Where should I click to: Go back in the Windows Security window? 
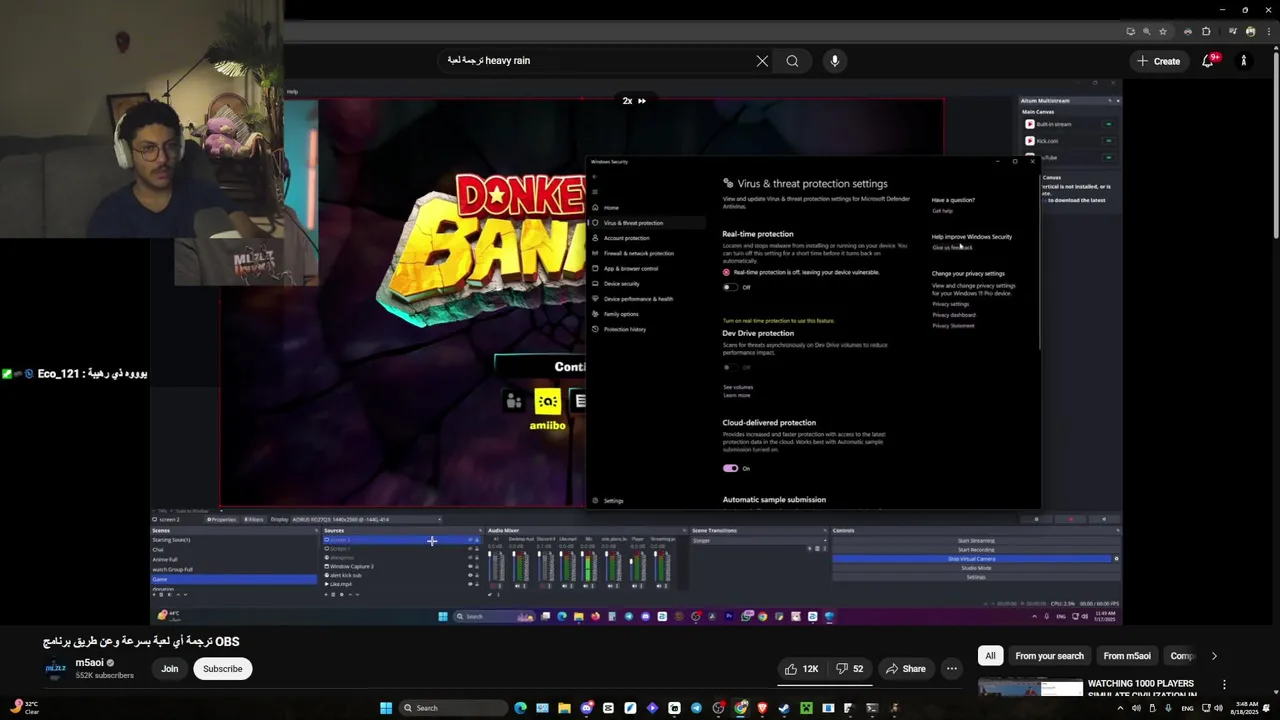(594, 177)
